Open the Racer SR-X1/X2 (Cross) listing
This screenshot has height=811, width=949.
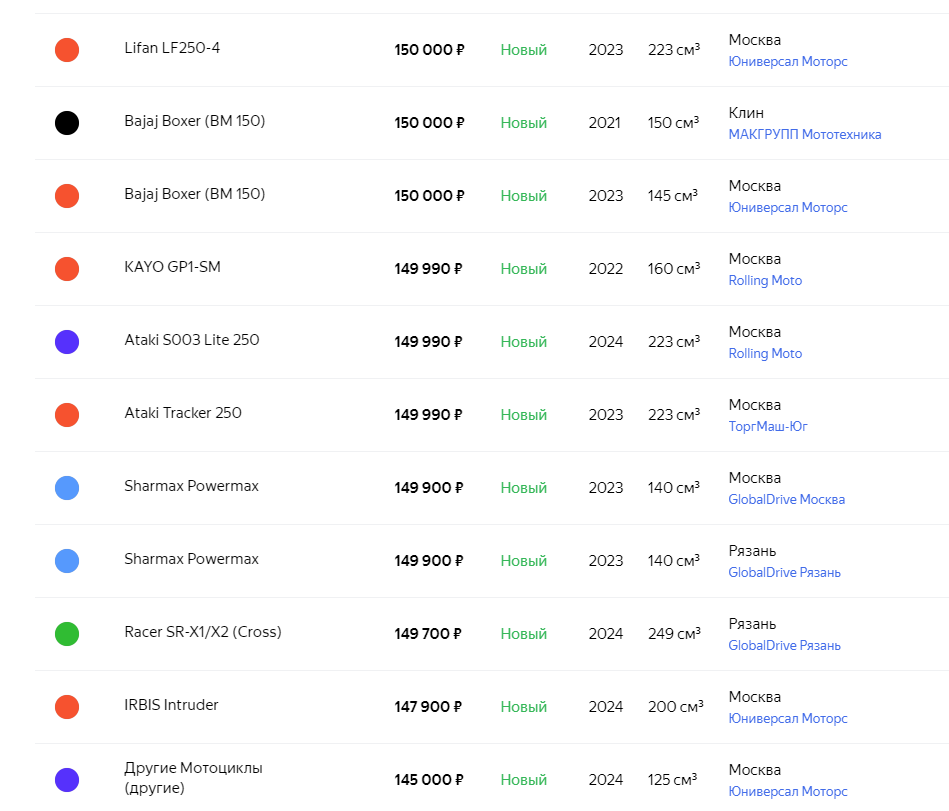(x=203, y=632)
